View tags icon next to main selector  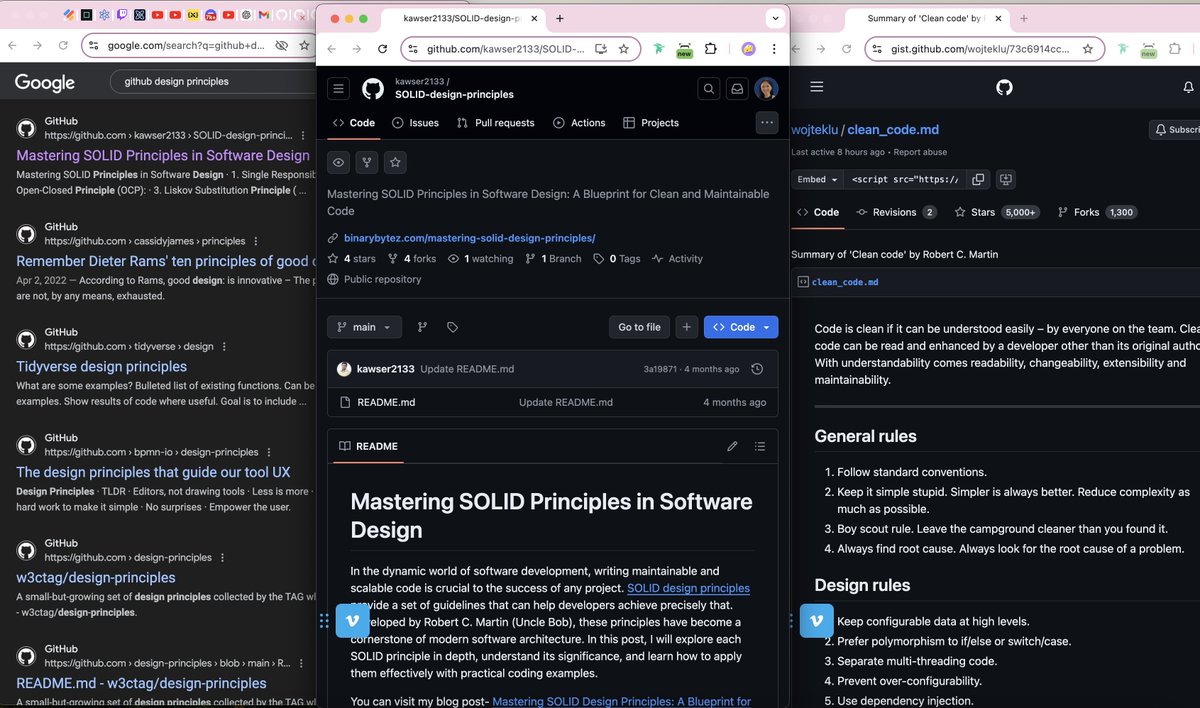[x=452, y=327]
